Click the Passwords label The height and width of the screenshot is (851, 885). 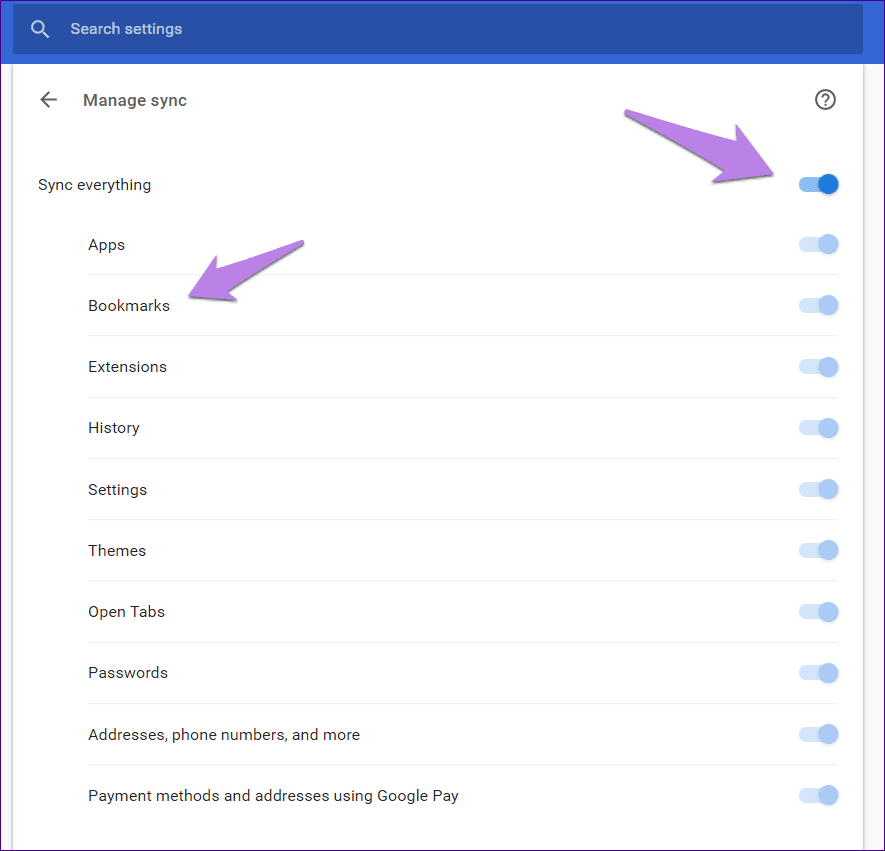point(128,673)
